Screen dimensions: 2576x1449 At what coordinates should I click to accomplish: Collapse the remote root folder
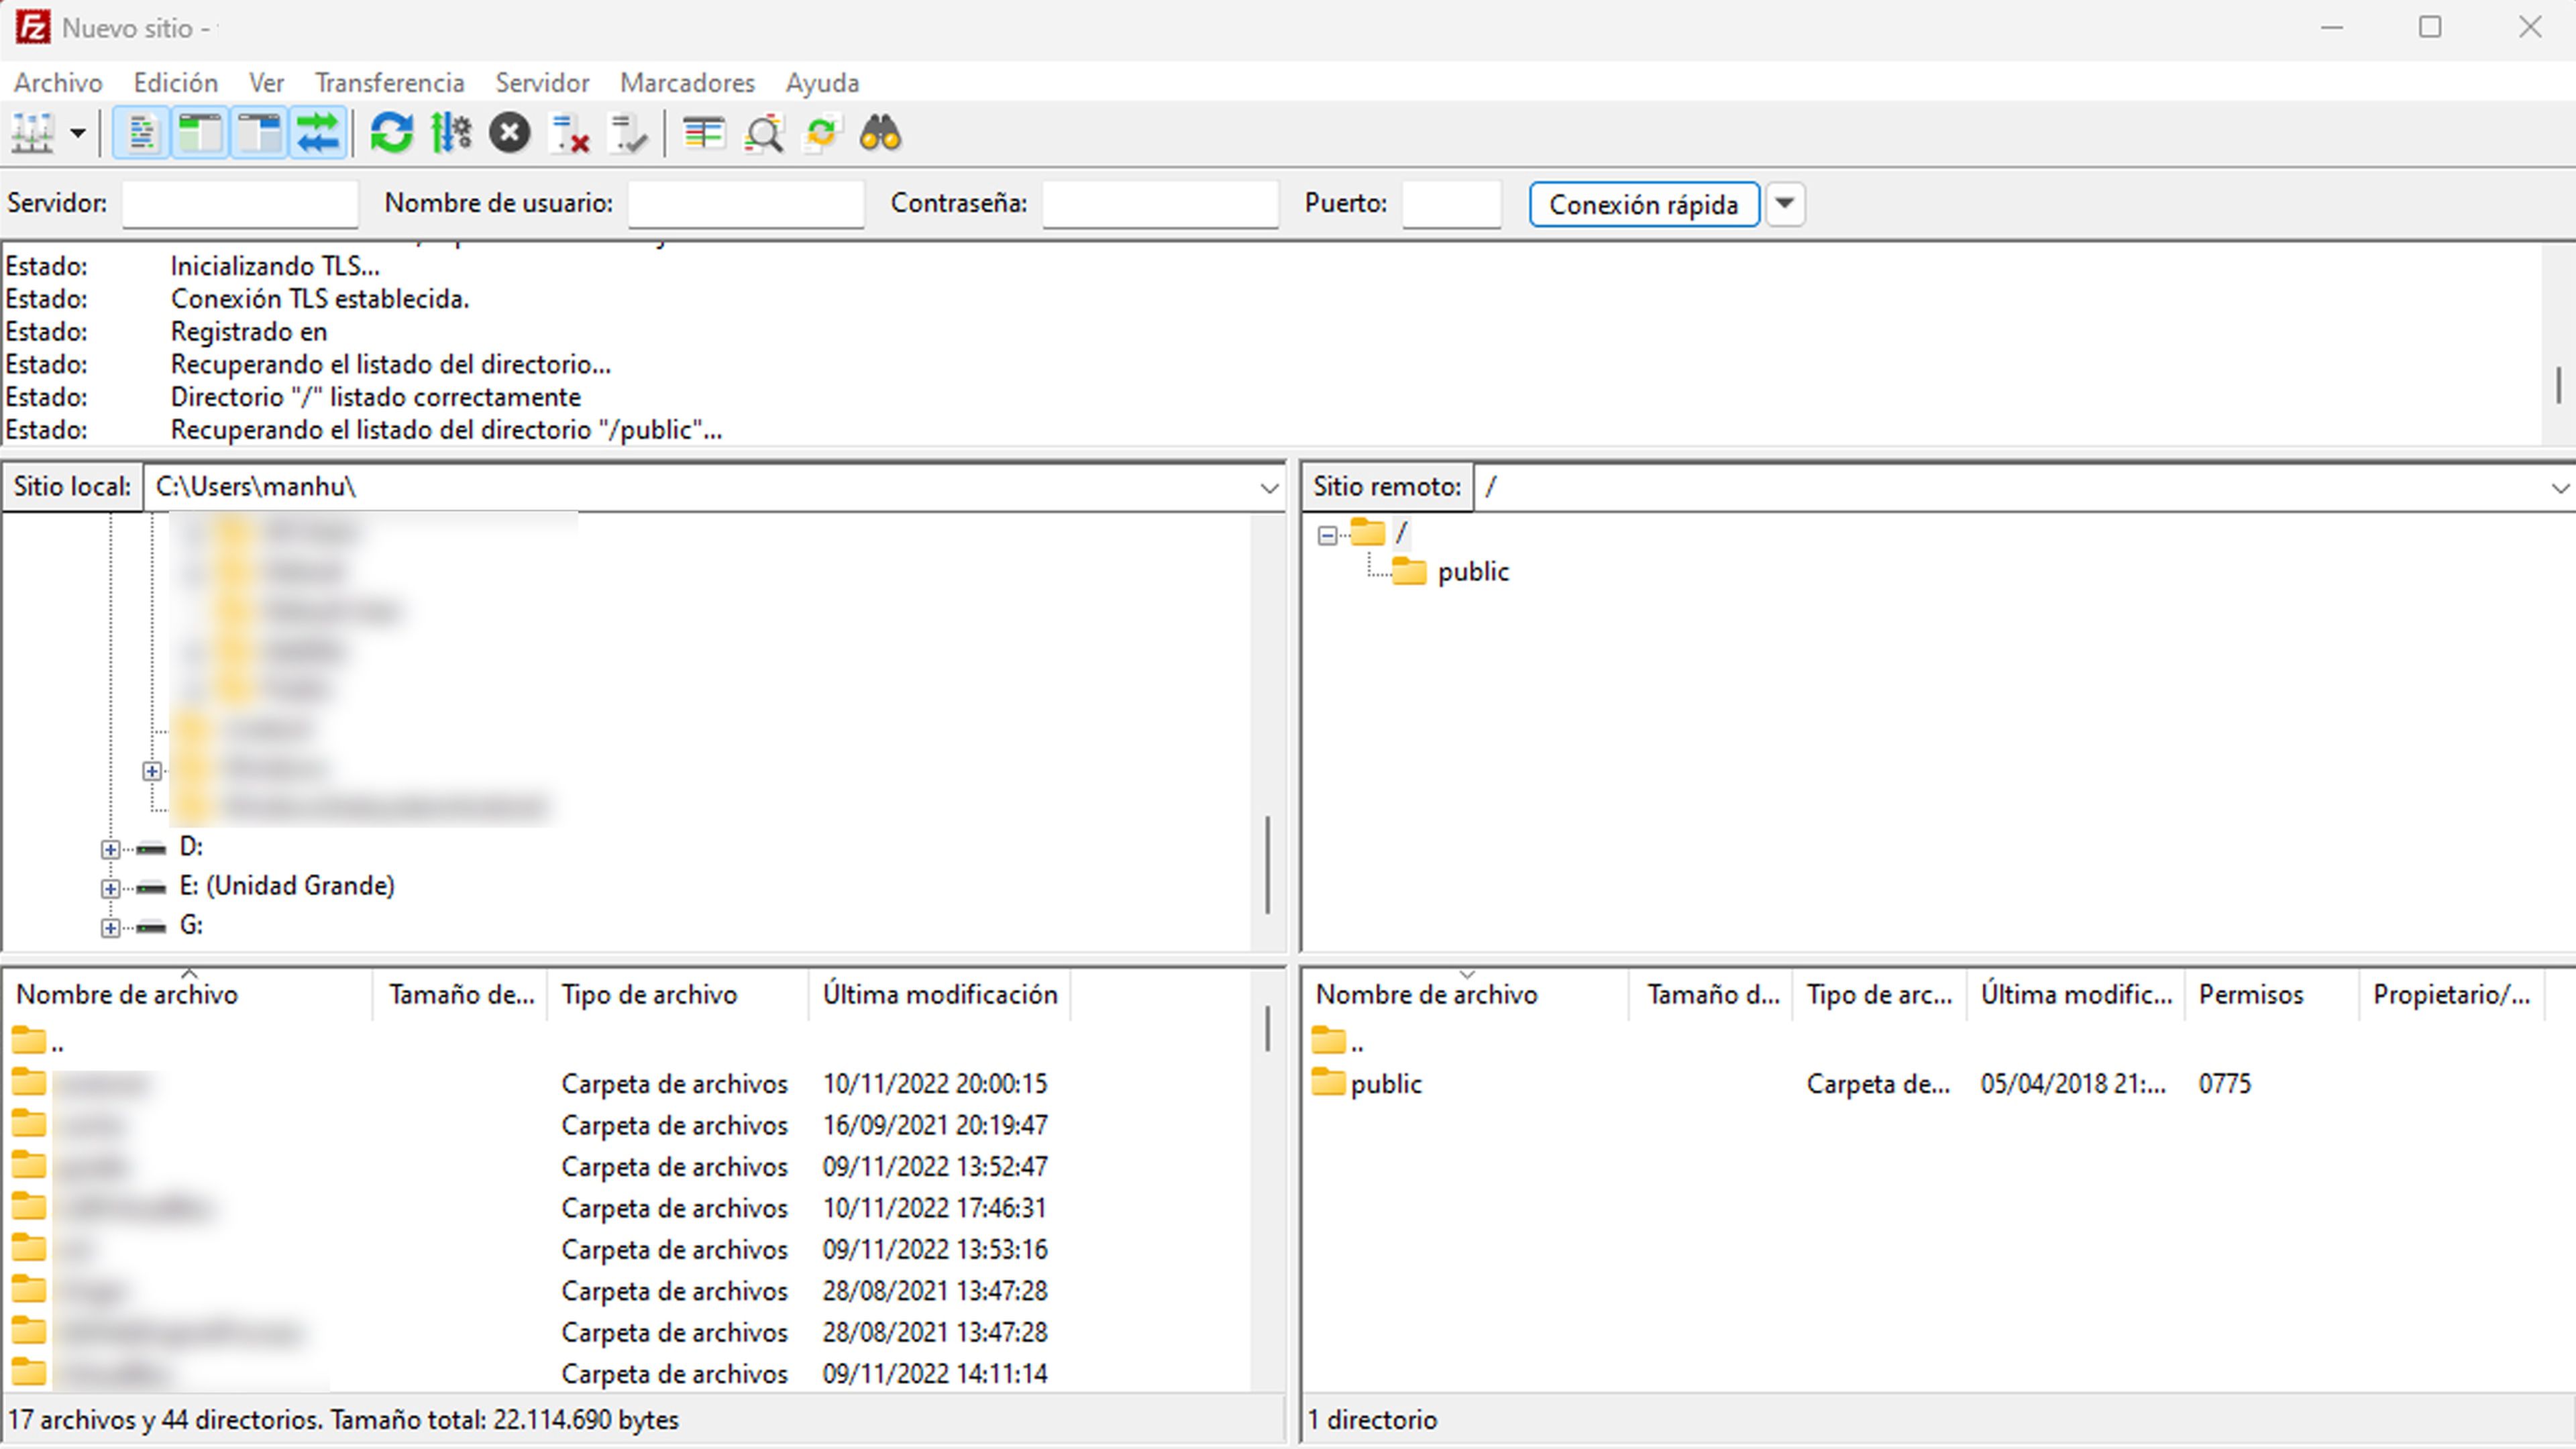[1327, 535]
